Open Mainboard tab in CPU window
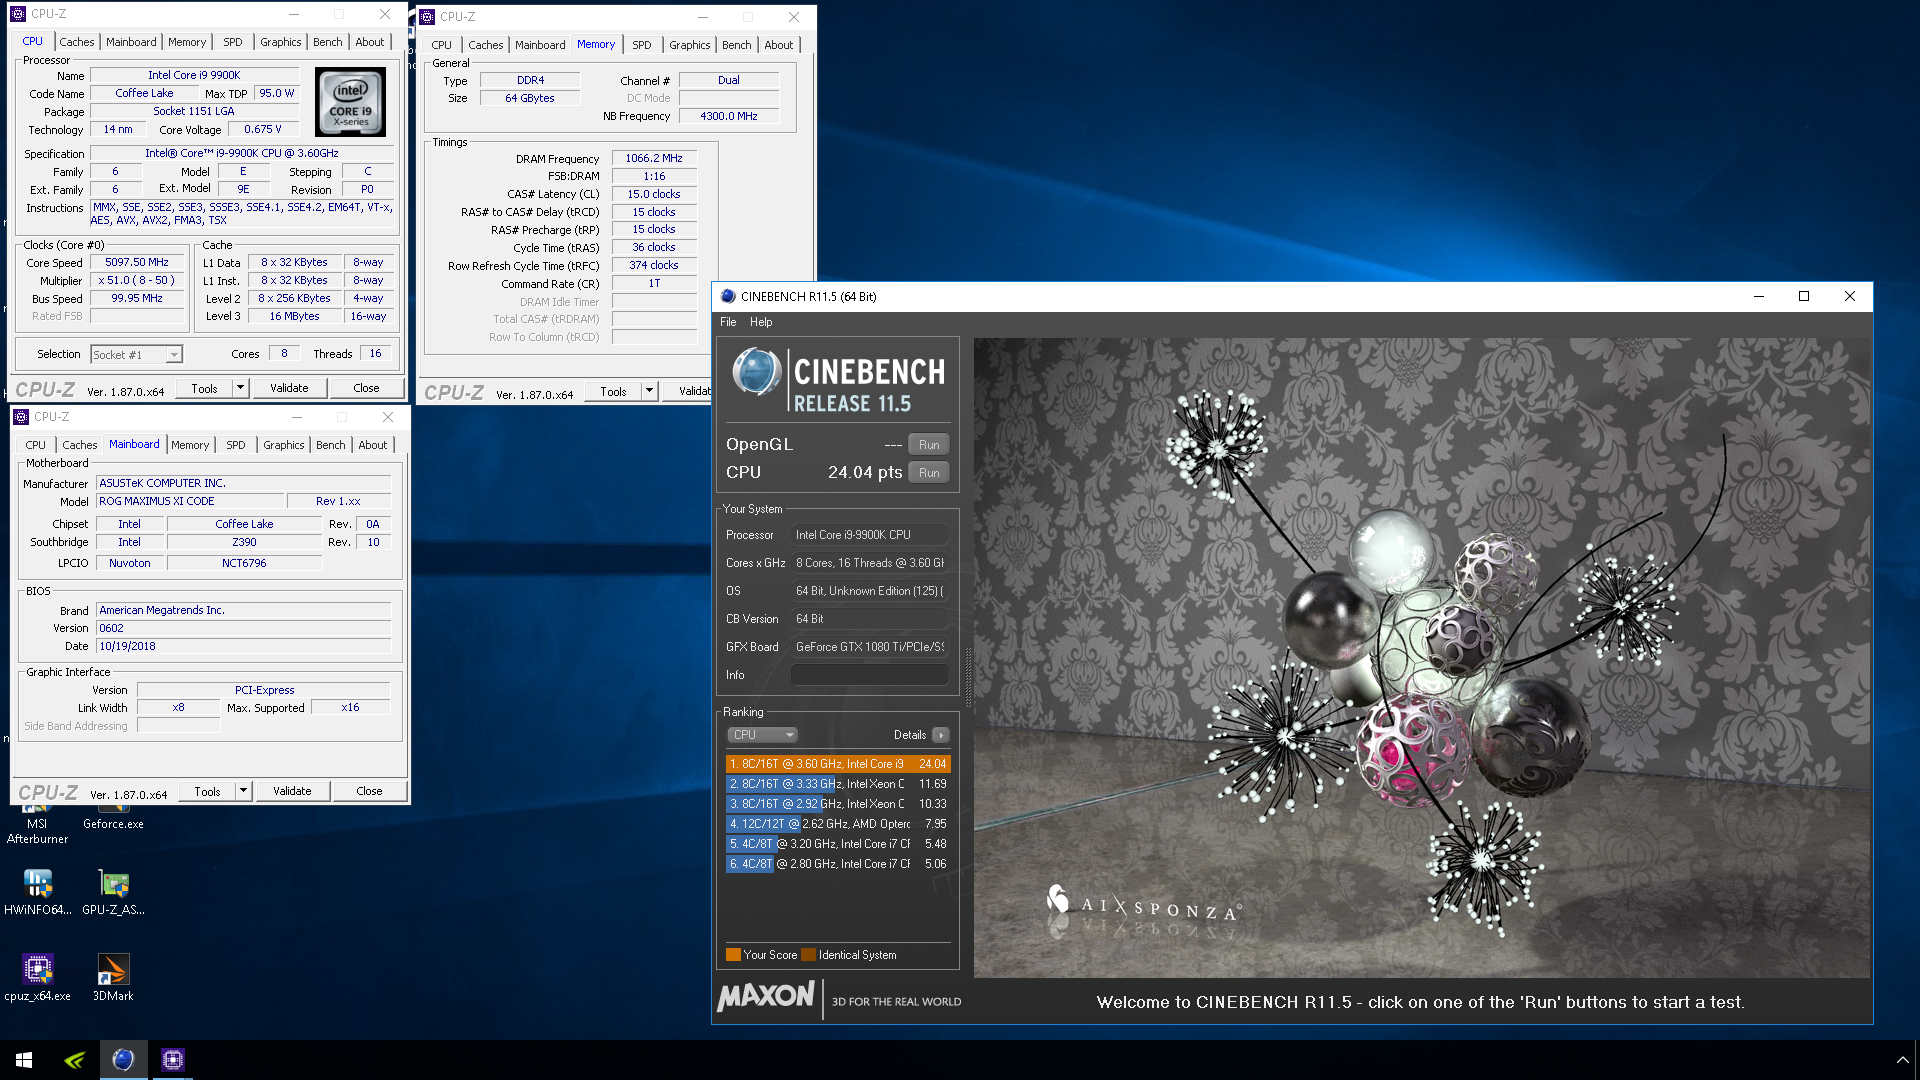 click(131, 42)
